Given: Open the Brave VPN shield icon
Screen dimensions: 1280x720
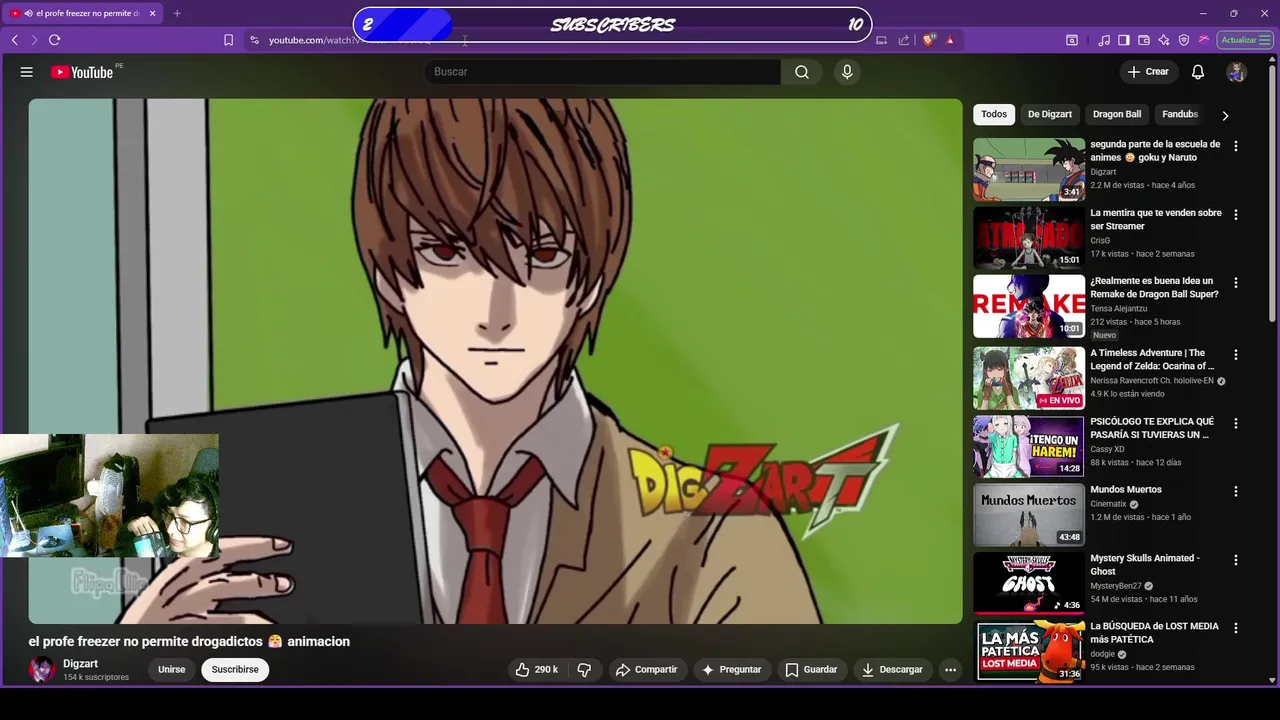Looking at the screenshot, I should (1184, 40).
